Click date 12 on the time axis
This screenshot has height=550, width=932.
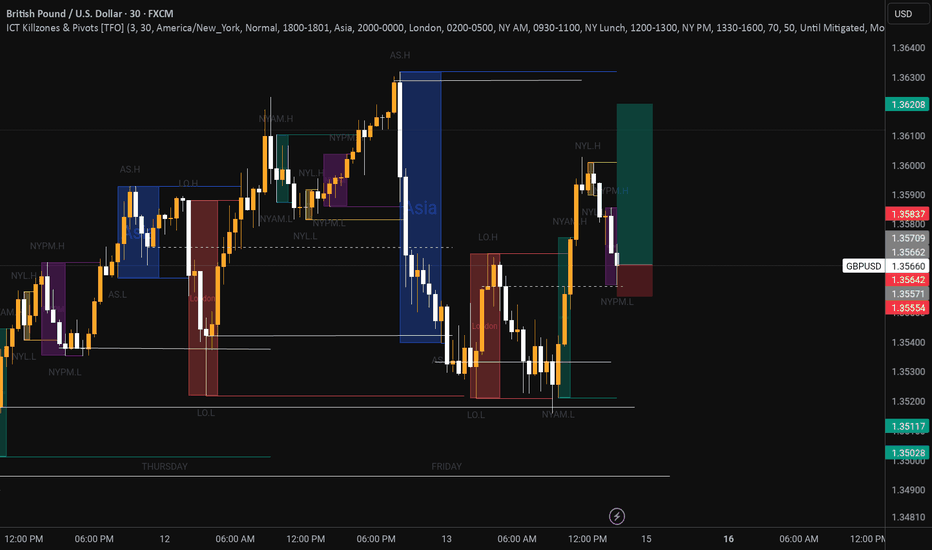(165, 539)
